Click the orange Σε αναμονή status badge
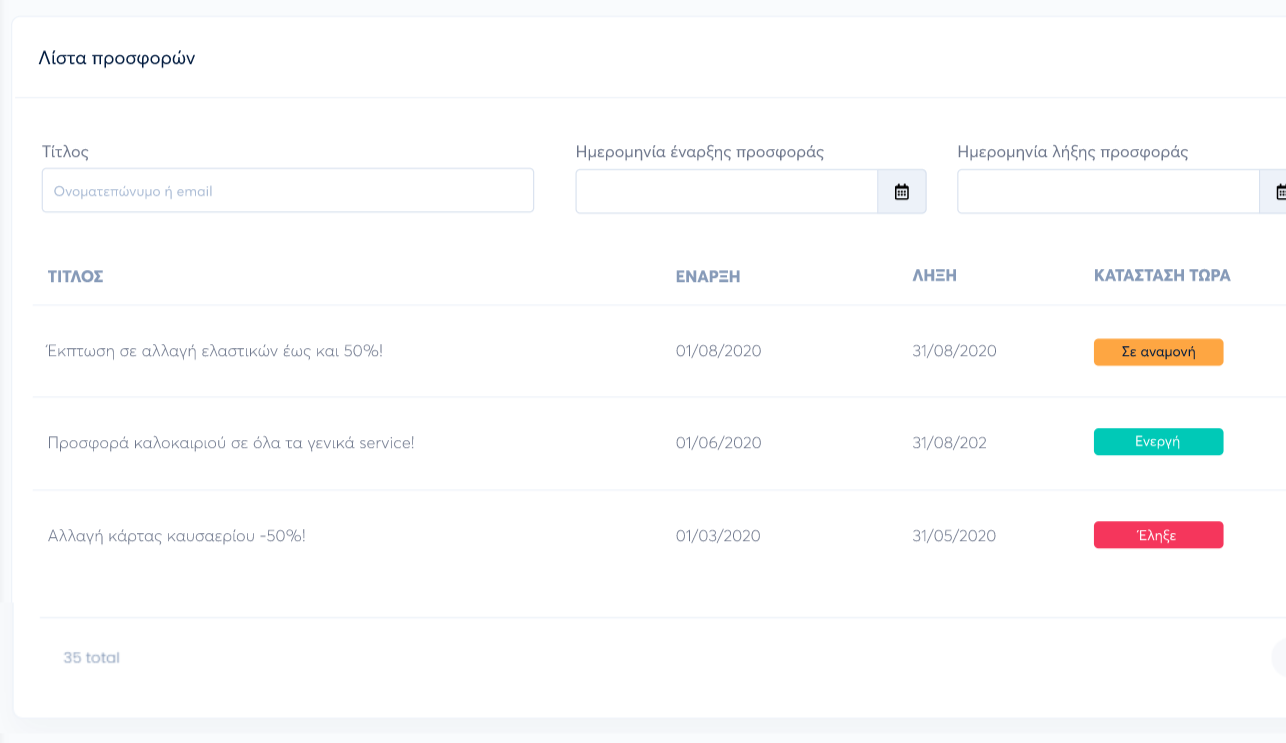 [1158, 352]
